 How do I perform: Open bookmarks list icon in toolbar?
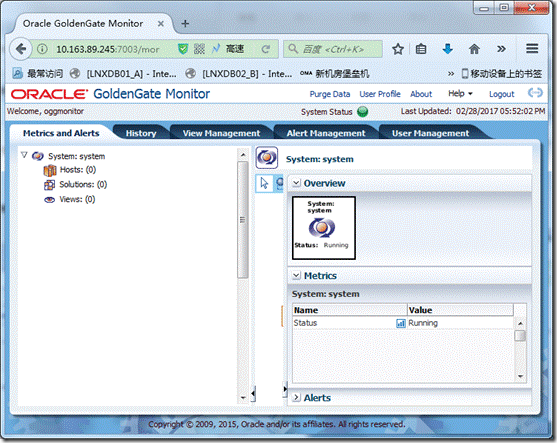tap(421, 49)
